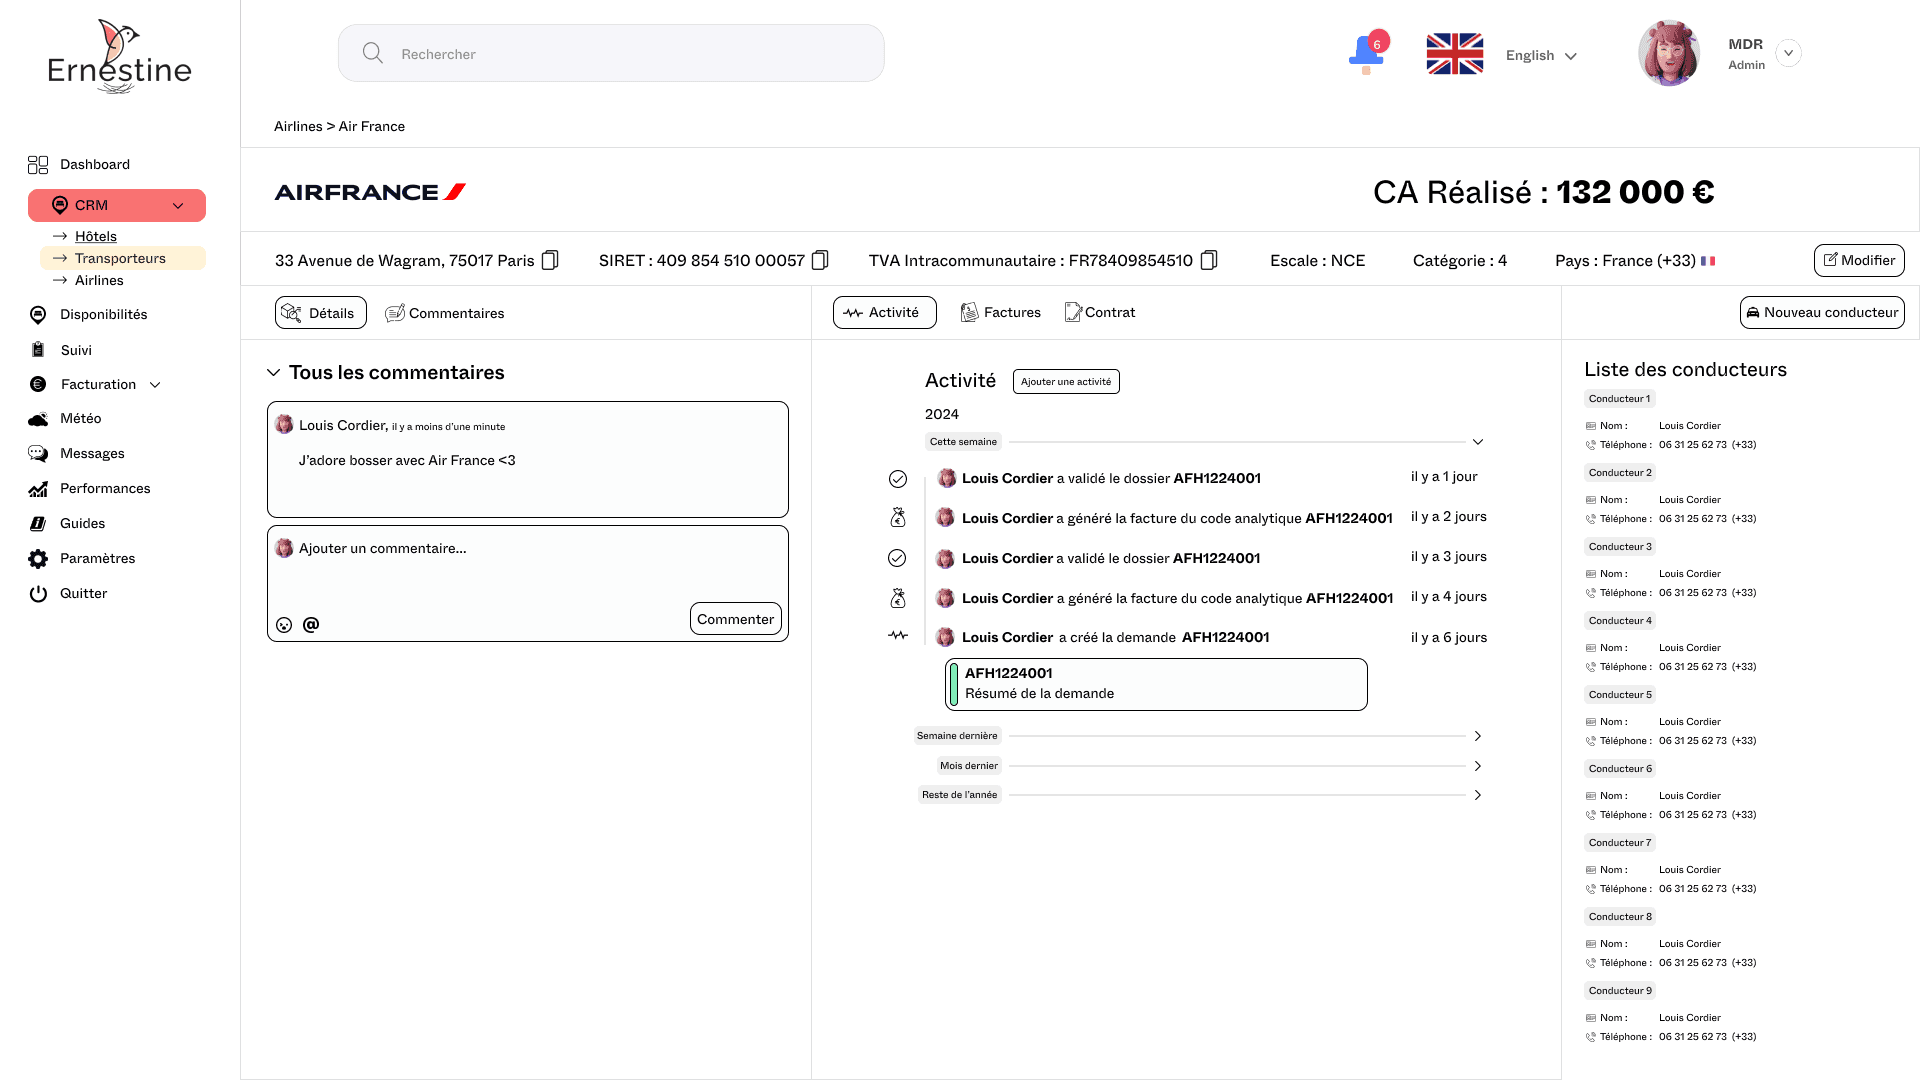Expand the Semaine dernière section

tap(1478, 736)
